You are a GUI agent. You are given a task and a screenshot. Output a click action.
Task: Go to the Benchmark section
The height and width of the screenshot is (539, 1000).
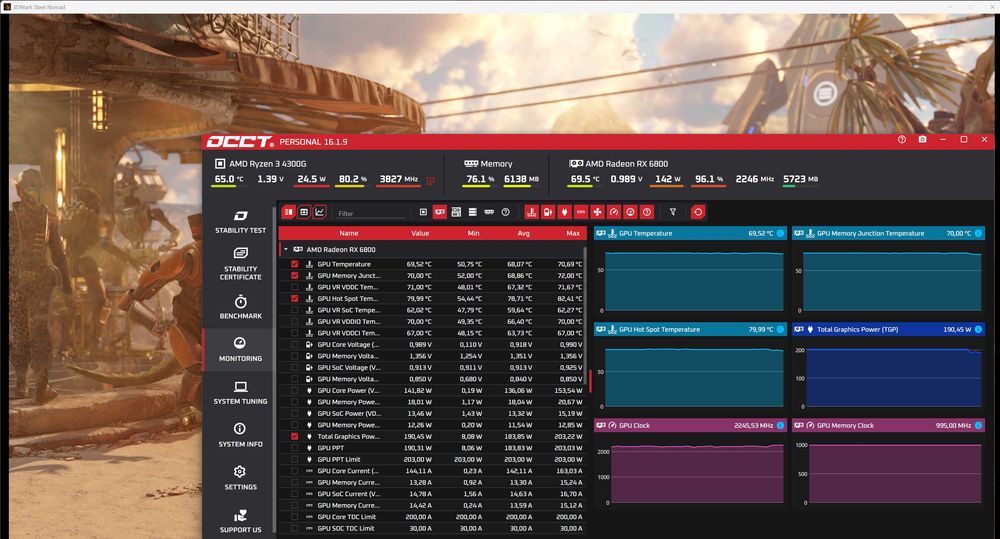pyautogui.click(x=240, y=307)
